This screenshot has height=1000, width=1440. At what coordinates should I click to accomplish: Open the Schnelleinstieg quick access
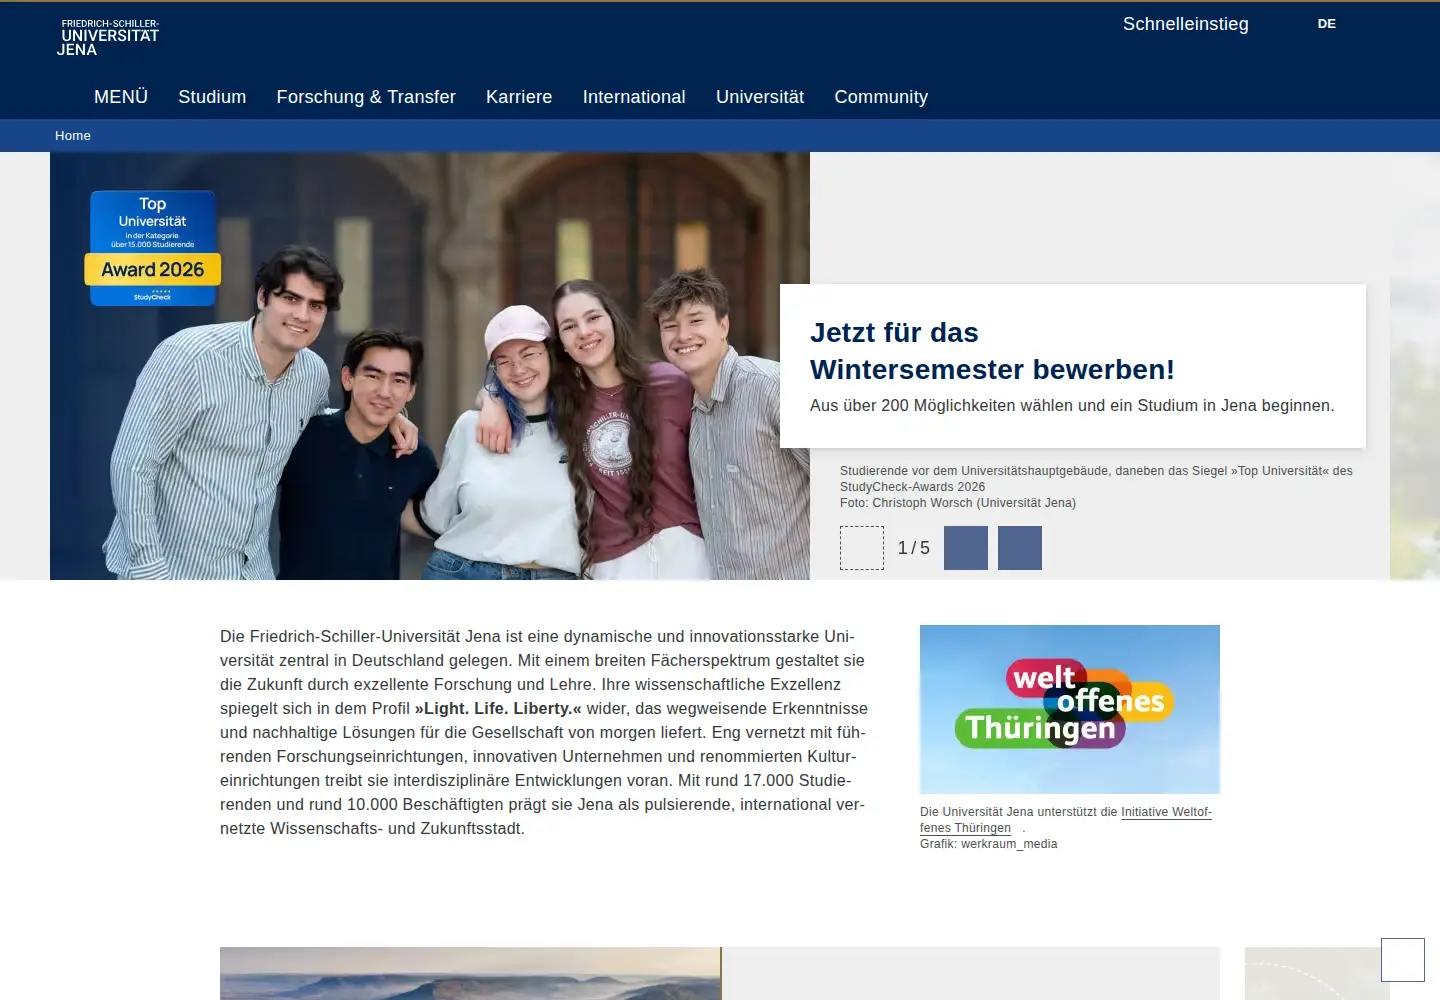click(x=1185, y=24)
